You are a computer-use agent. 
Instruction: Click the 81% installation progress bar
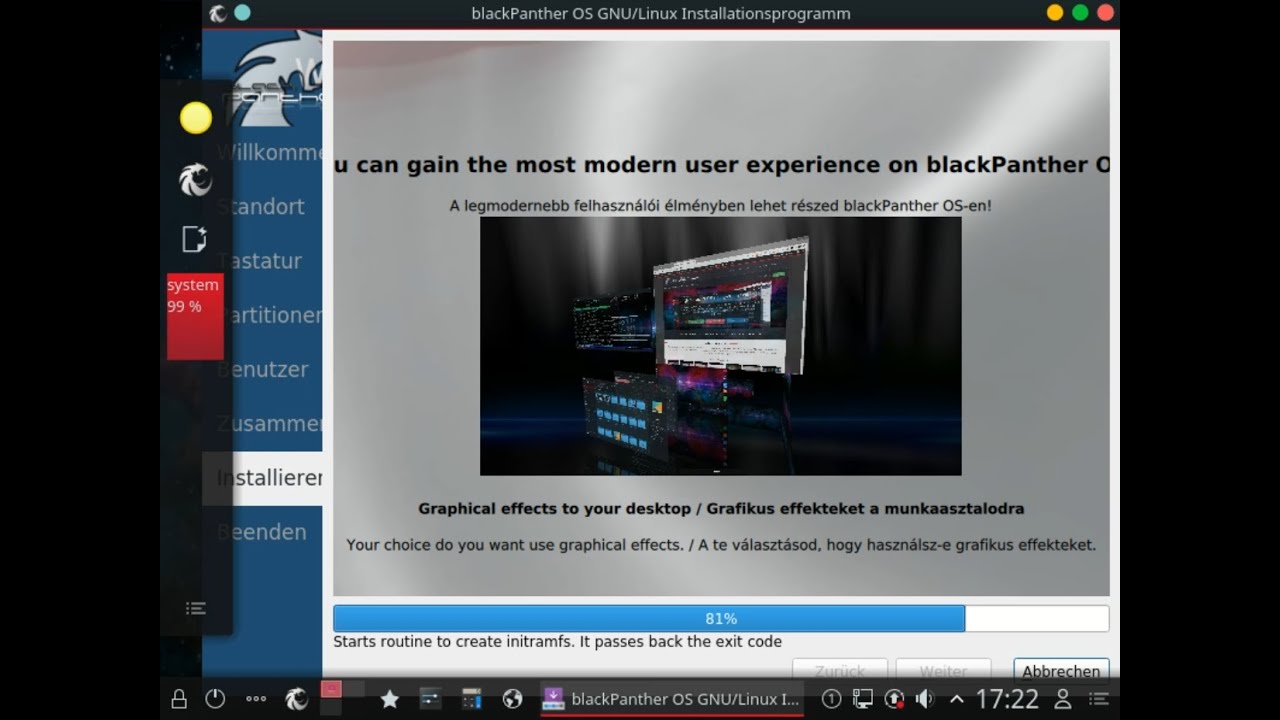721,618
